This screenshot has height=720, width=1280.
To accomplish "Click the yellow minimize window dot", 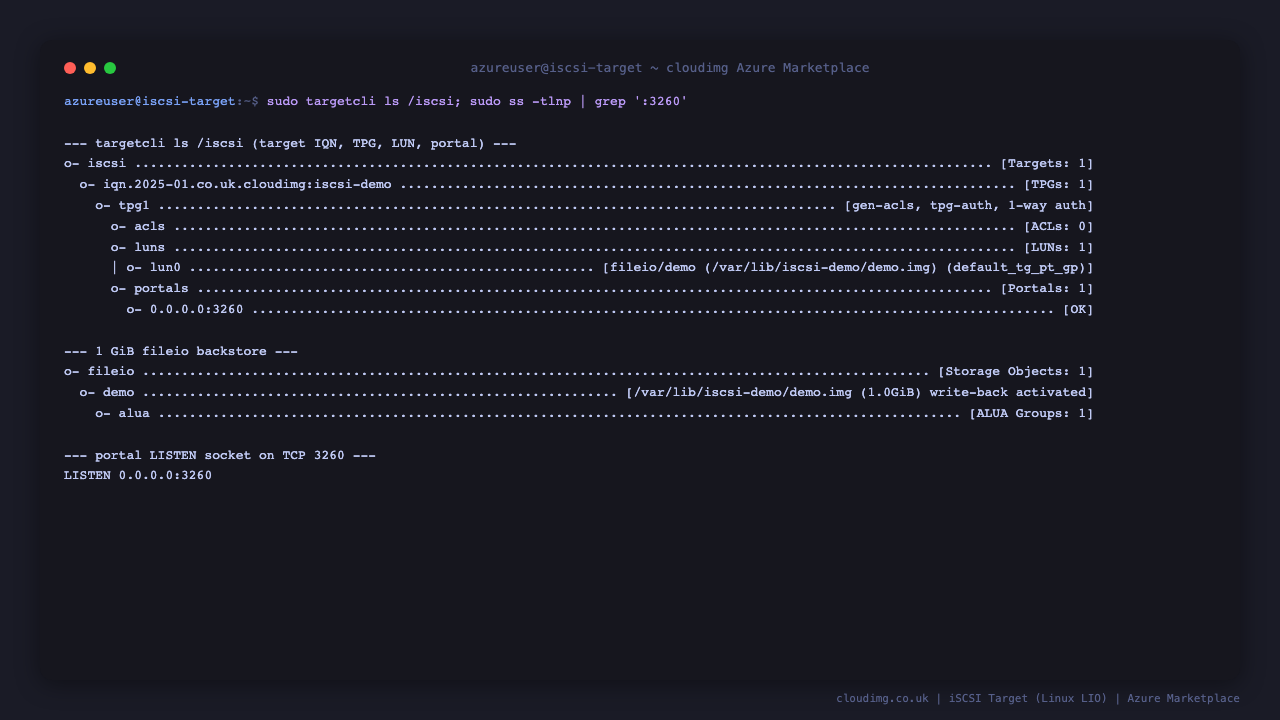I will pyautogui.click(x=90, y=68).
